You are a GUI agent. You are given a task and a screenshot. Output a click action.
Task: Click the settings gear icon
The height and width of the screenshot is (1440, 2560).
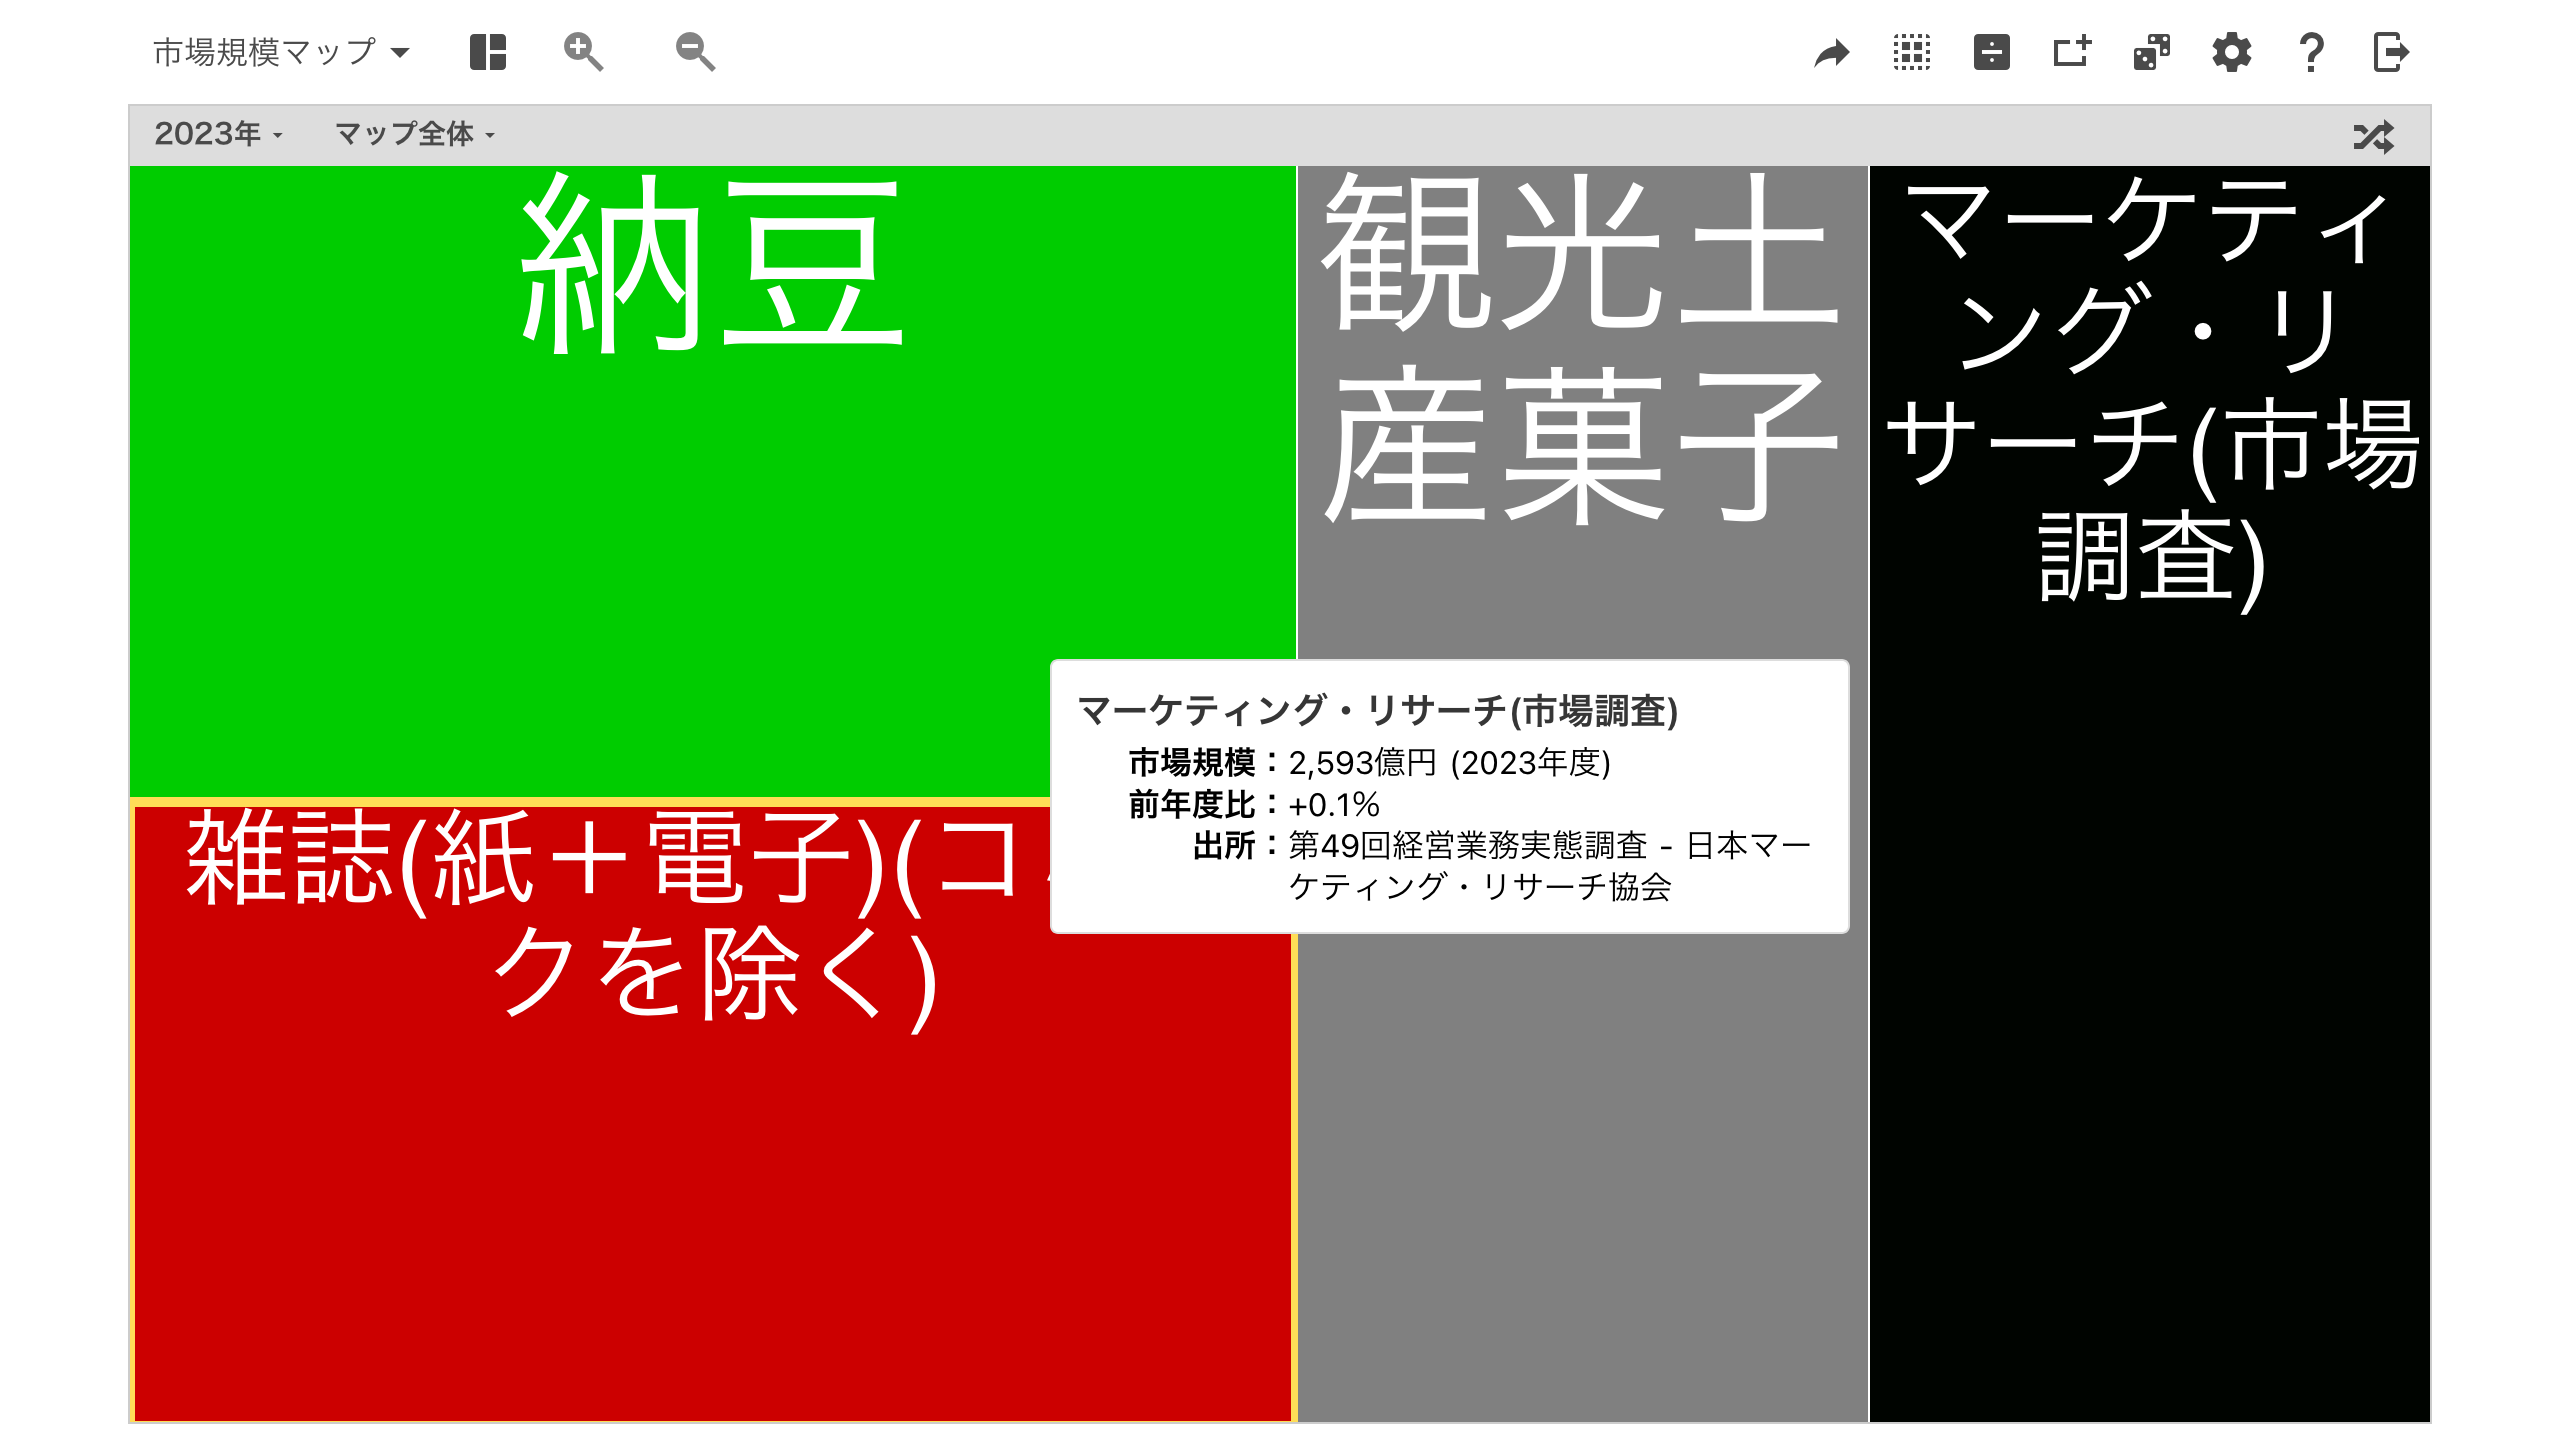[x=2235, y=53]
